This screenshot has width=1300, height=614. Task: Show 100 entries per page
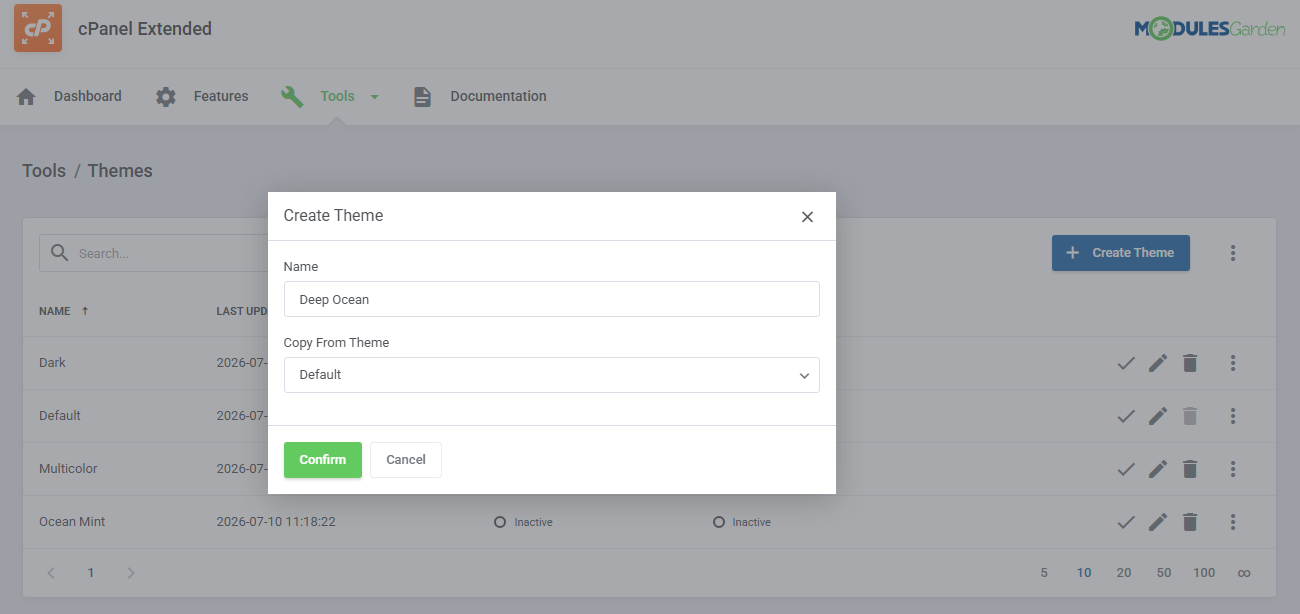point(1204,573)
